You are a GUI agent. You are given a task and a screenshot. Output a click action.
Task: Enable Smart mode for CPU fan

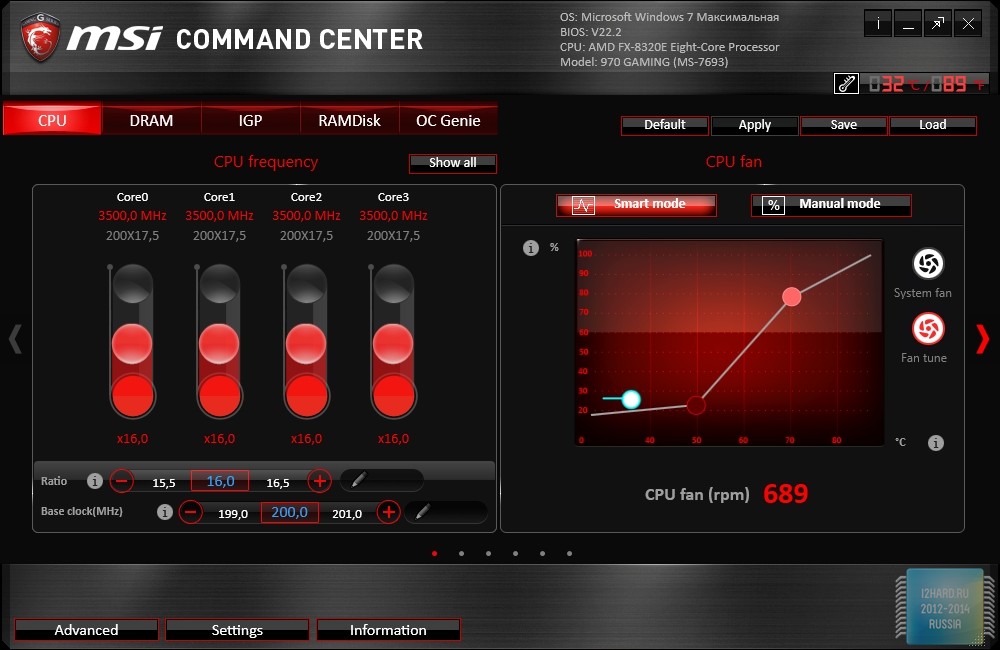pyautogui.click(x=636, y=205)
